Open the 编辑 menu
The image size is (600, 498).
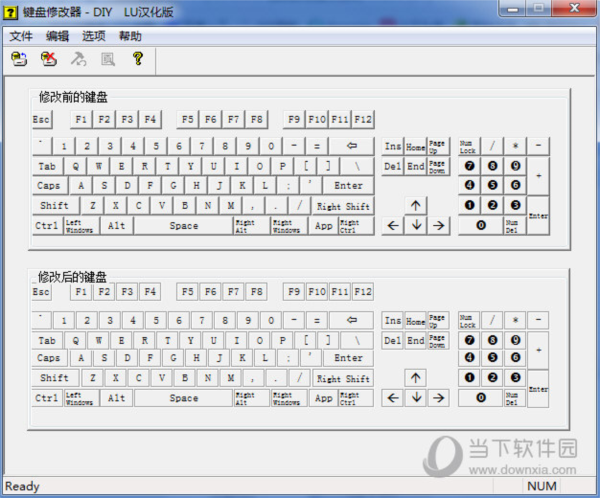pyautogui.click(x=57, y=36)
